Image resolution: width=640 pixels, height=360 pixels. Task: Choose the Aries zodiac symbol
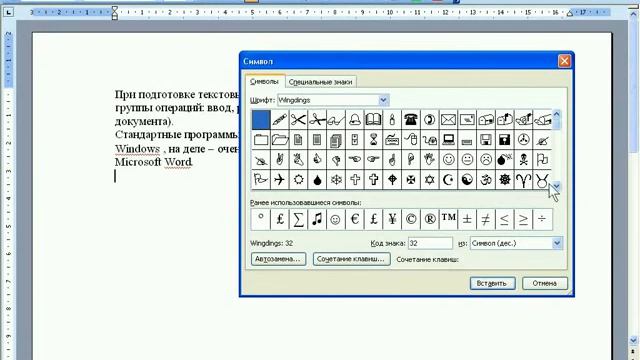(x=523, y=180)
